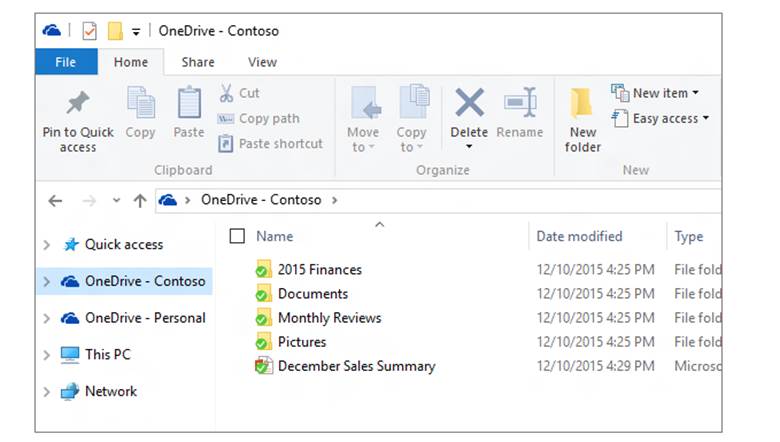780x442 pixels.
Task: Select the Documents folder
Action: click(x=313, y=294)
